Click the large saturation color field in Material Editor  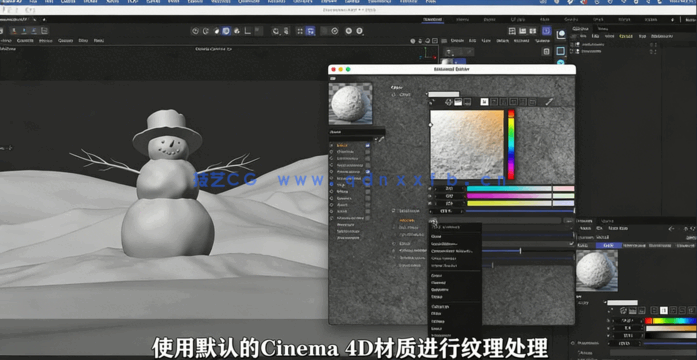point(467,144)
